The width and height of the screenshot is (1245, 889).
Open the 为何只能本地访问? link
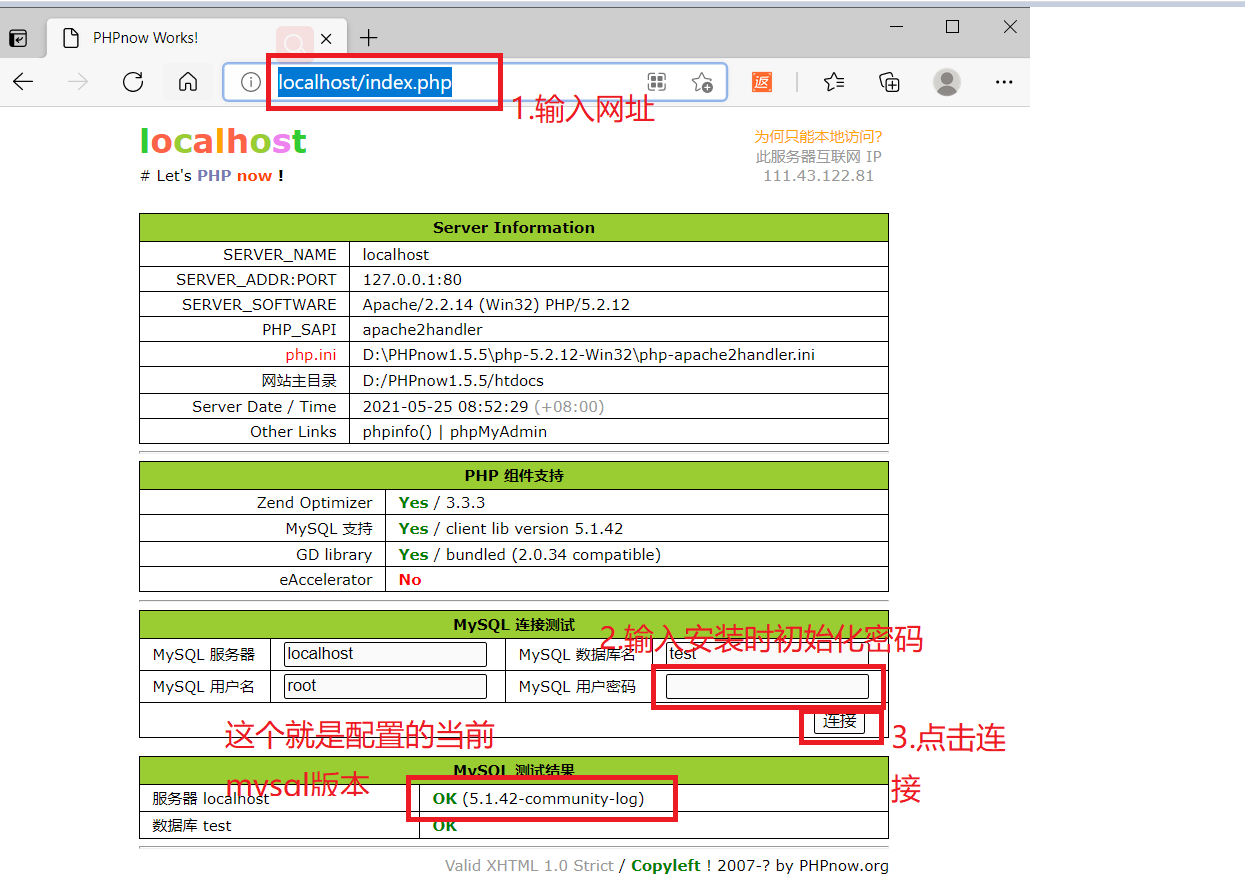pyautogui.click(x=818, y=137)
